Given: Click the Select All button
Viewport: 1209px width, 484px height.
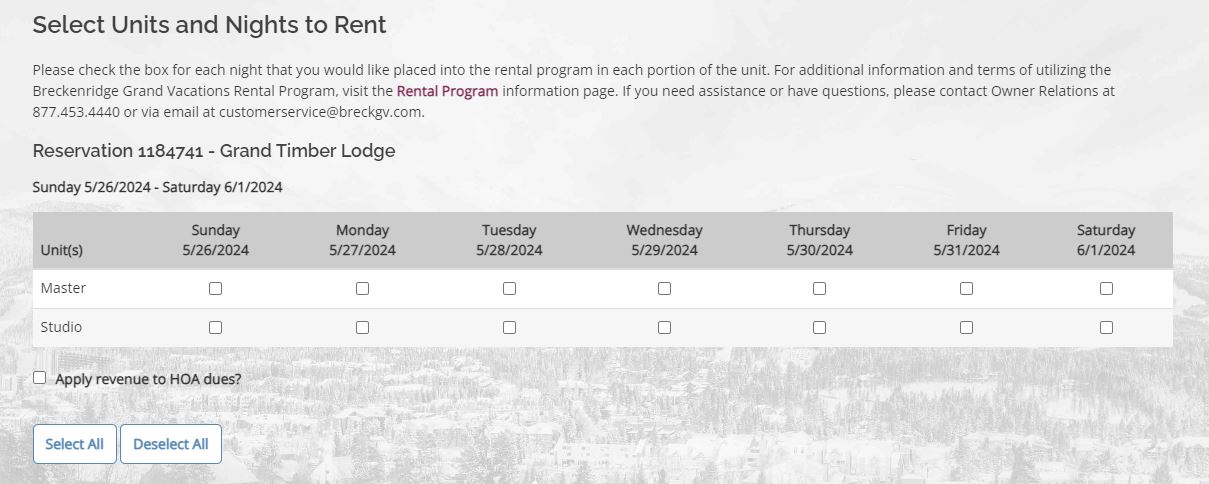Looking at the screenshot, I should (75, 444).
